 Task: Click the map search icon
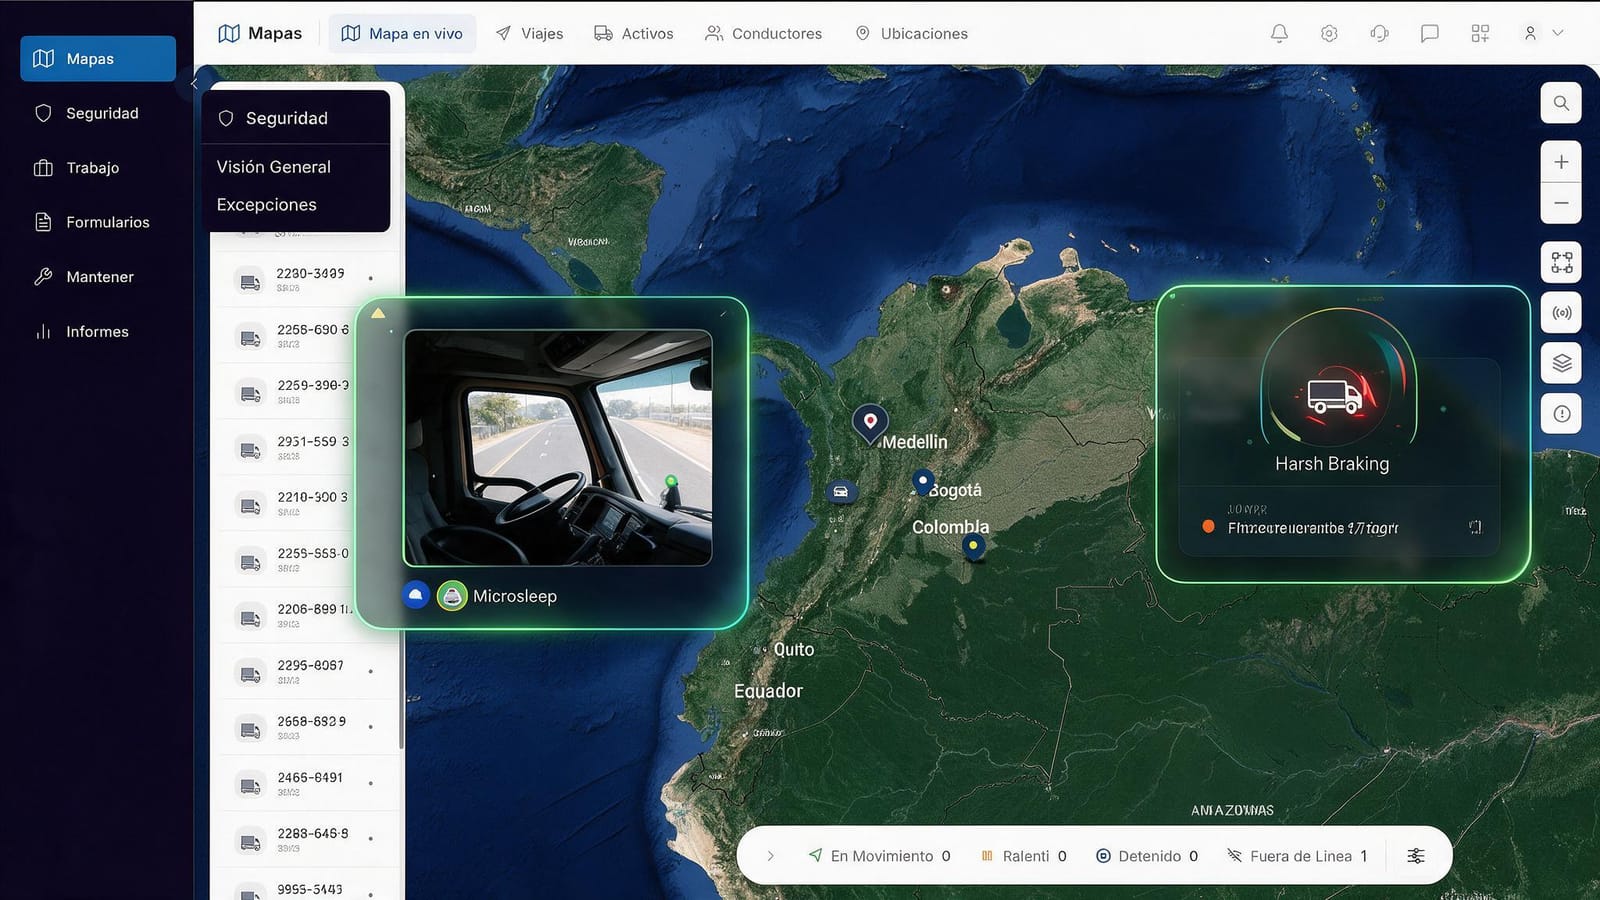click(1561, 103)
